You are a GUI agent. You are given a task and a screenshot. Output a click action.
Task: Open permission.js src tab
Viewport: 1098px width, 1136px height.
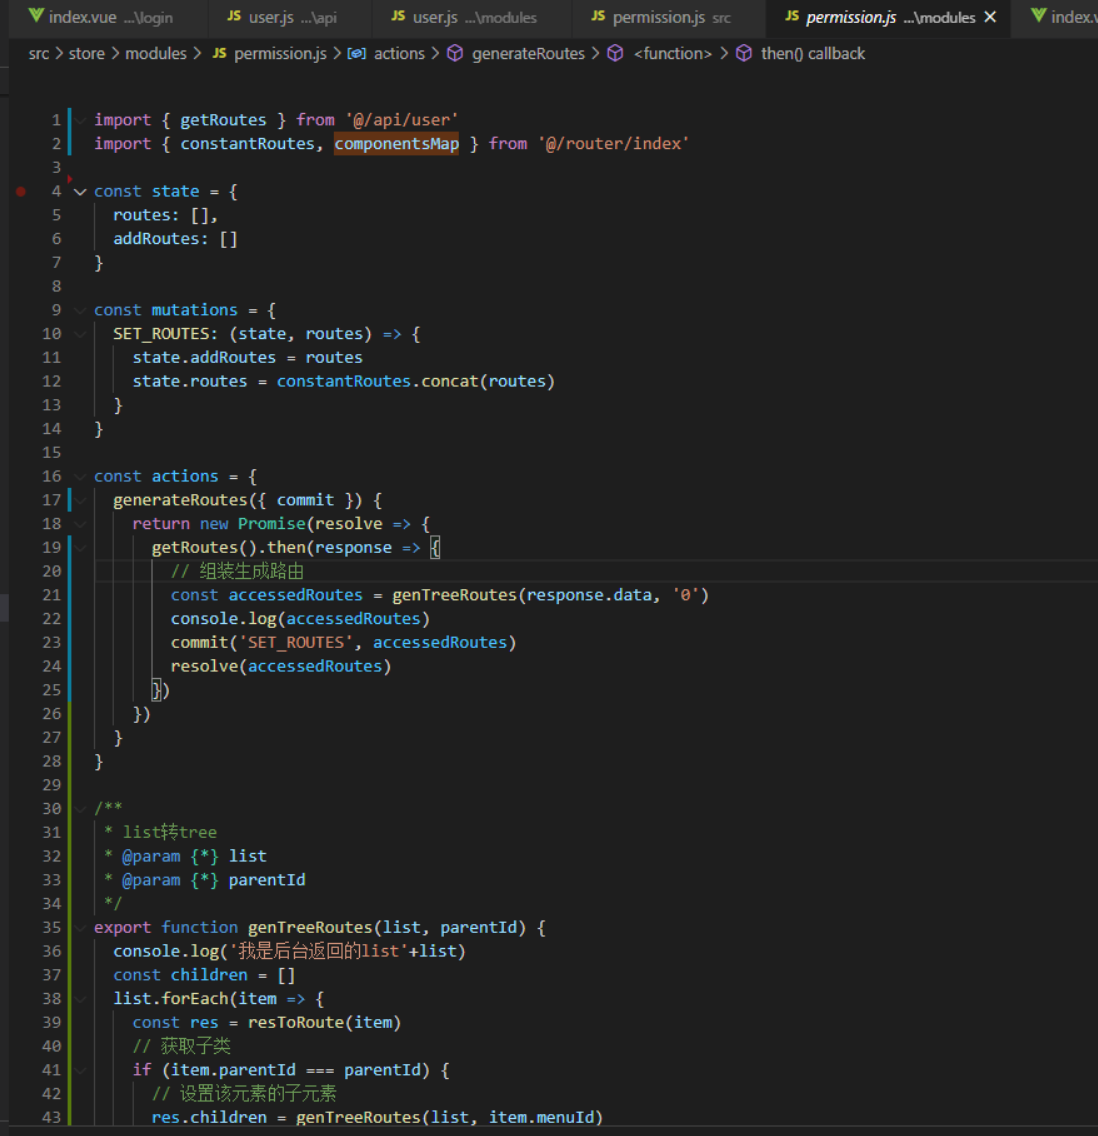[669, 17]
